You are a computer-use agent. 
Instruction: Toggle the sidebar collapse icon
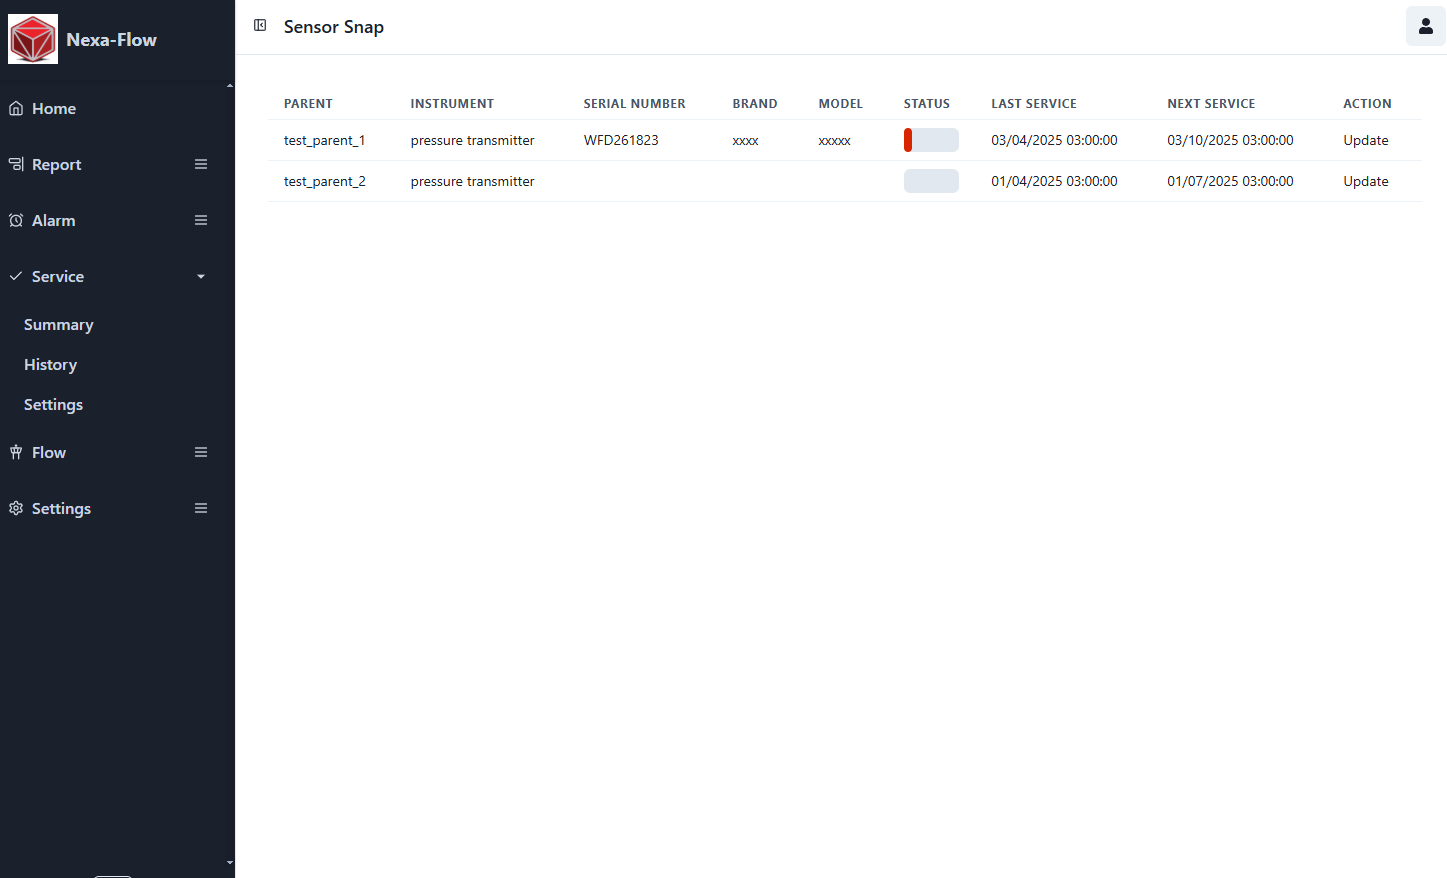click(x=260, y=26)
